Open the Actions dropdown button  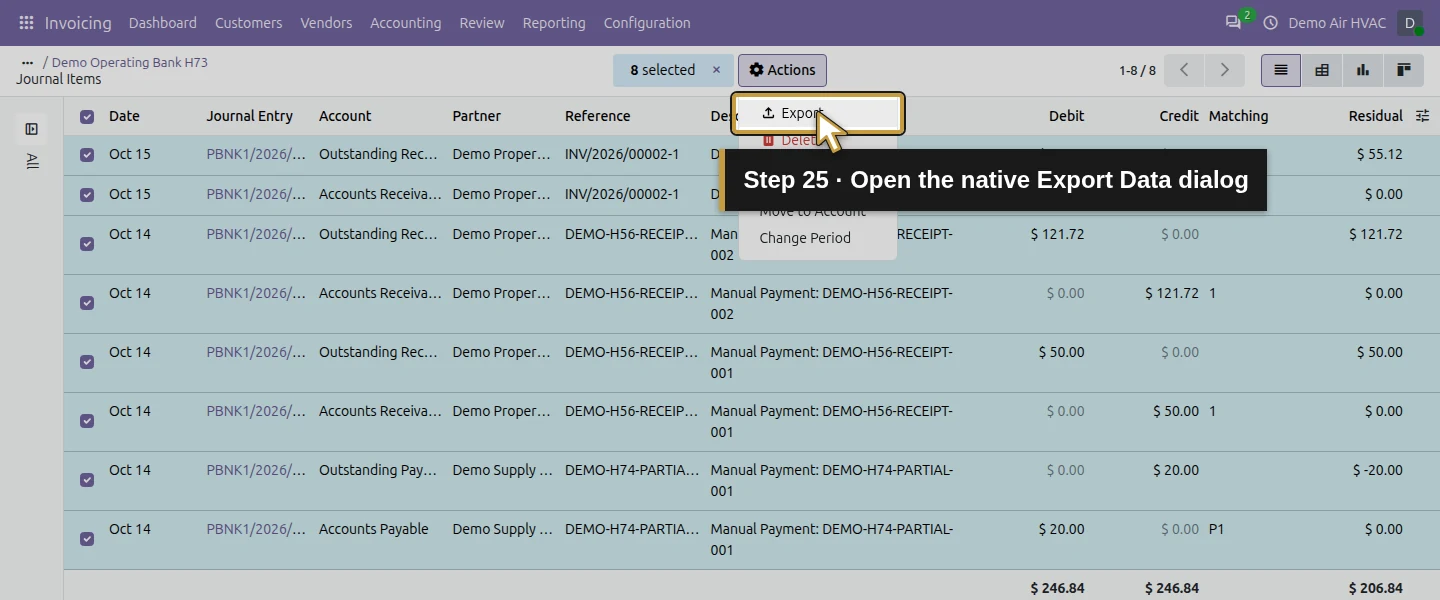coord(782,70)
